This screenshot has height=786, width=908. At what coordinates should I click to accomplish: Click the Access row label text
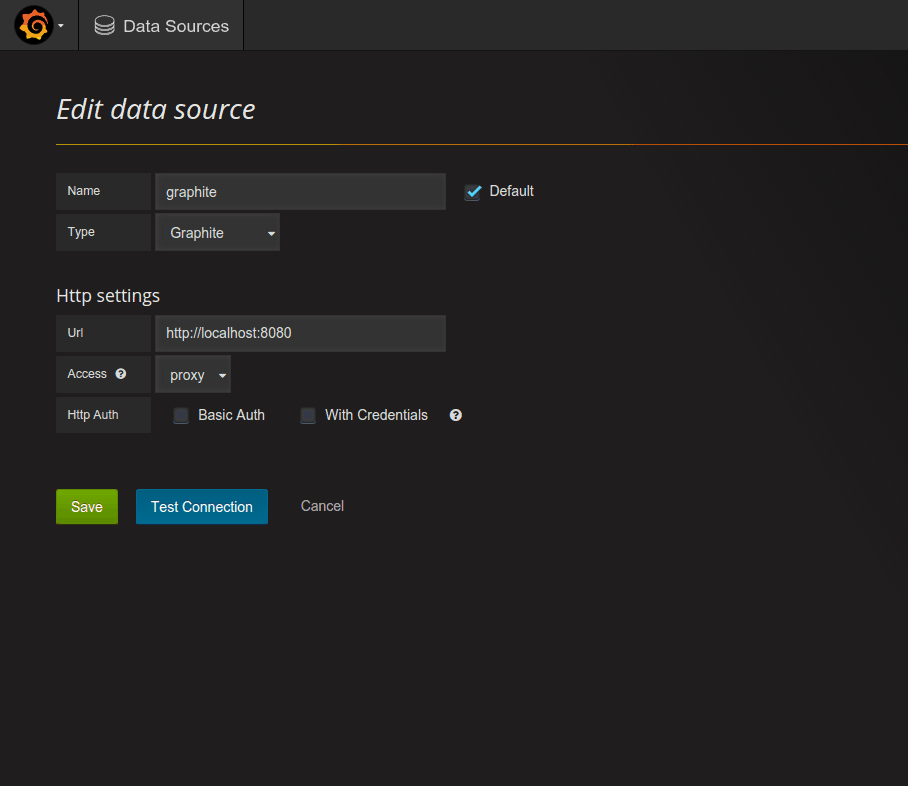pos(87,374)
